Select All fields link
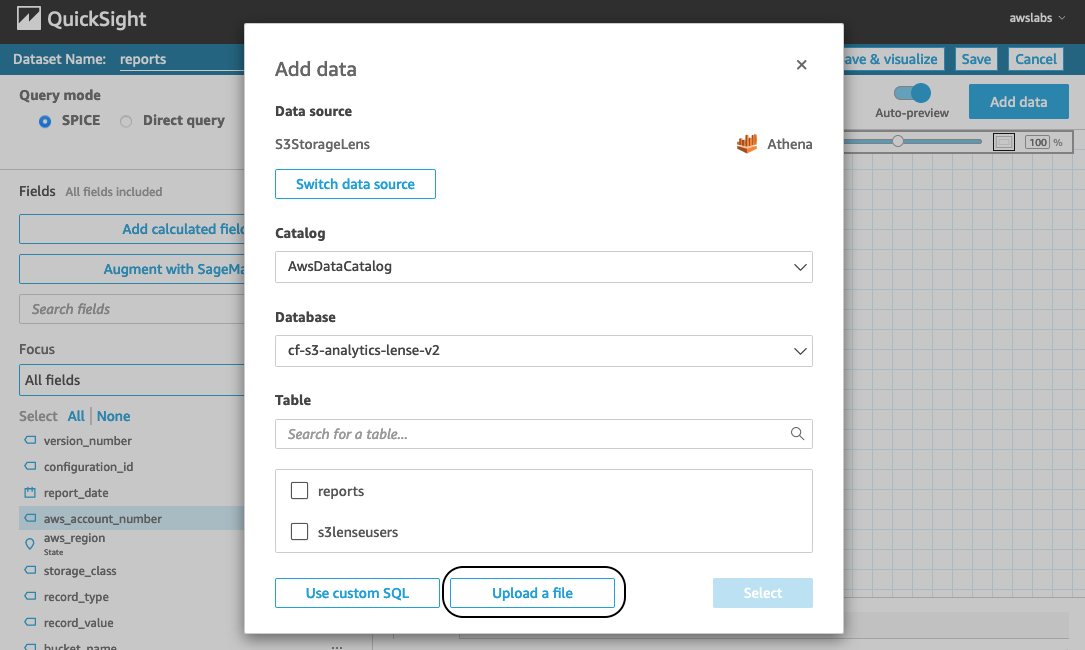1085x650 pixels. pyautogui.click(x=76, y=416)
